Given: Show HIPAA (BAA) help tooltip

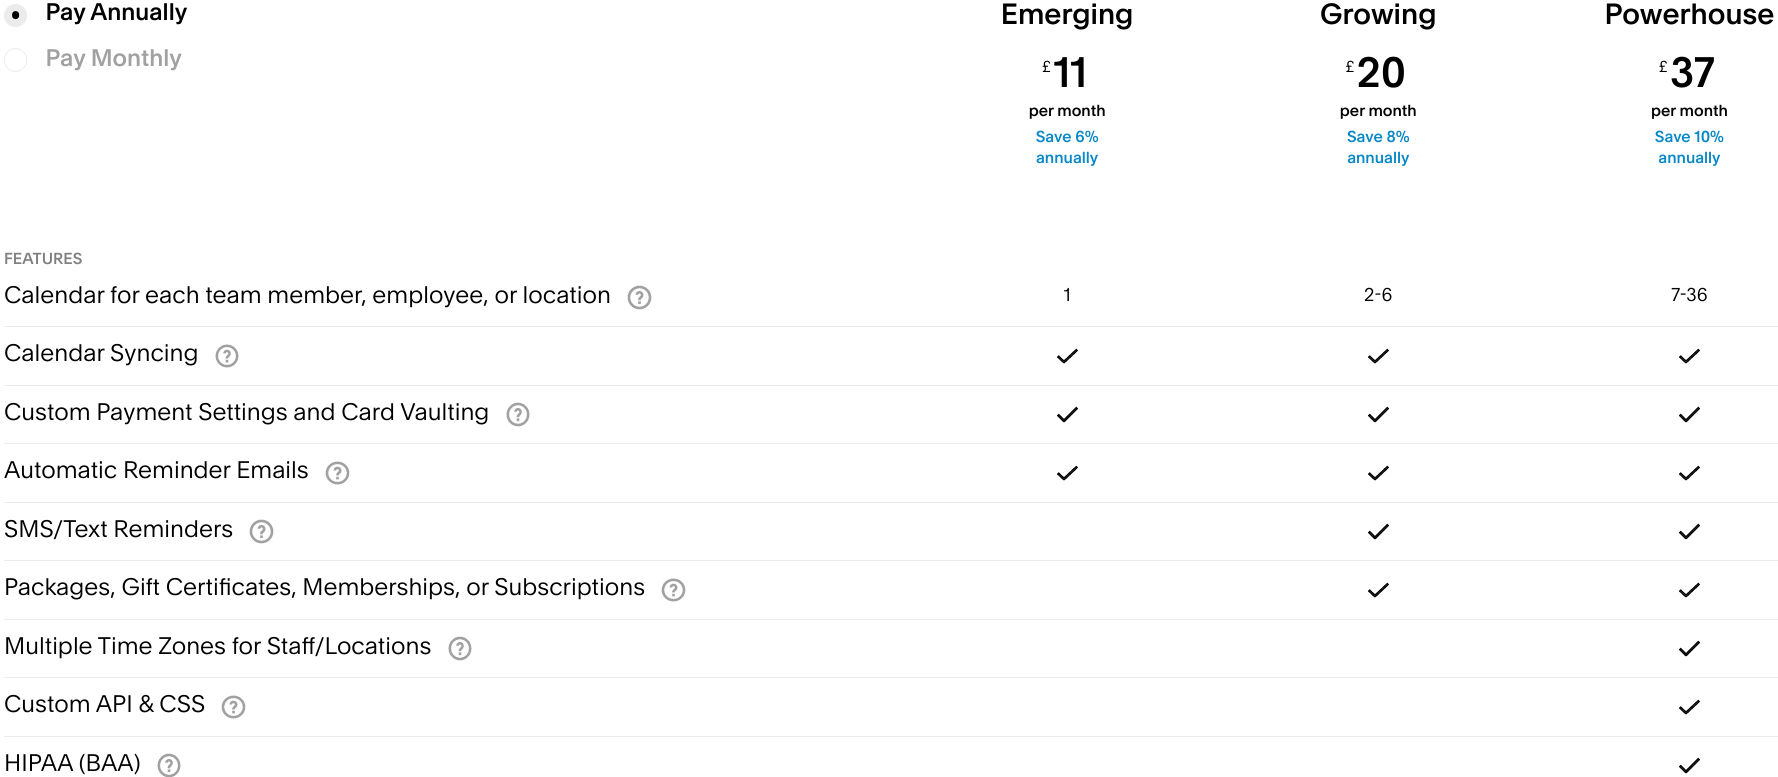Looking at the screenshot, I should coord(169,765).
